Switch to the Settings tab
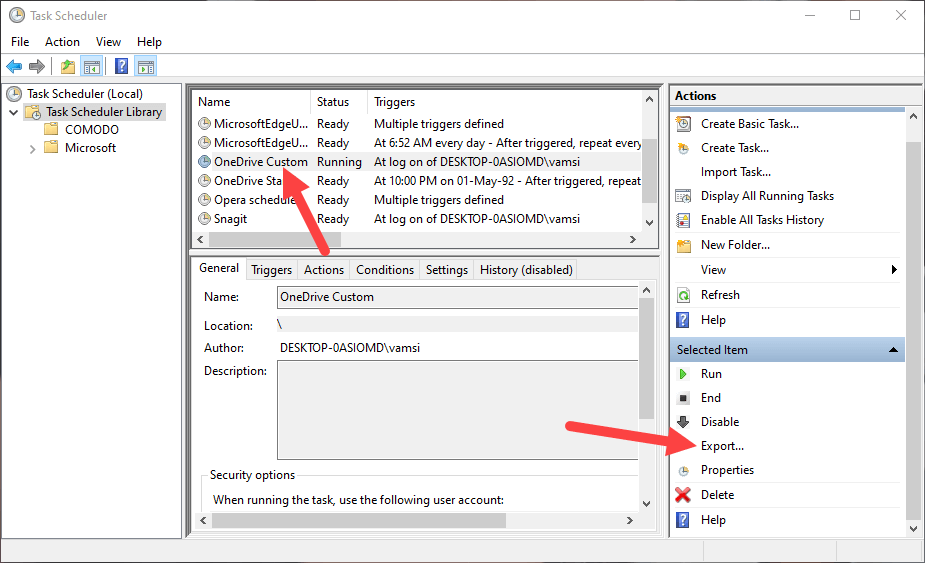The width and height of the screenshot is (925, 563). 447,270
